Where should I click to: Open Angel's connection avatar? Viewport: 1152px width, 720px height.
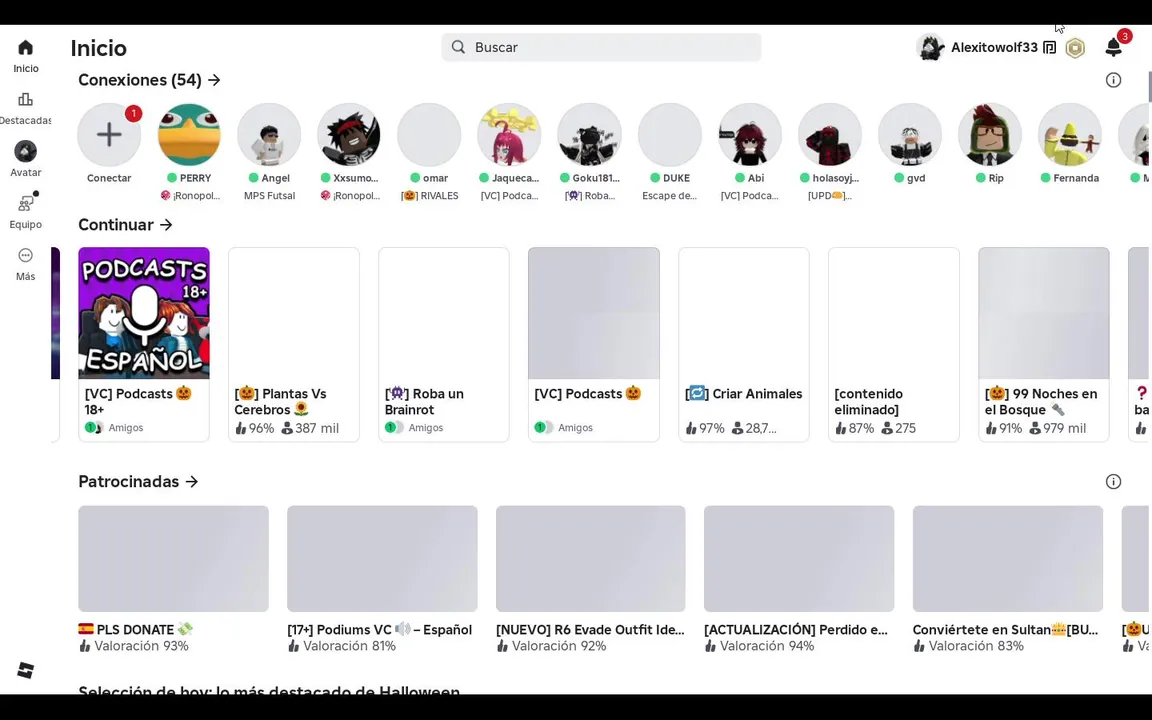point(269,134)
